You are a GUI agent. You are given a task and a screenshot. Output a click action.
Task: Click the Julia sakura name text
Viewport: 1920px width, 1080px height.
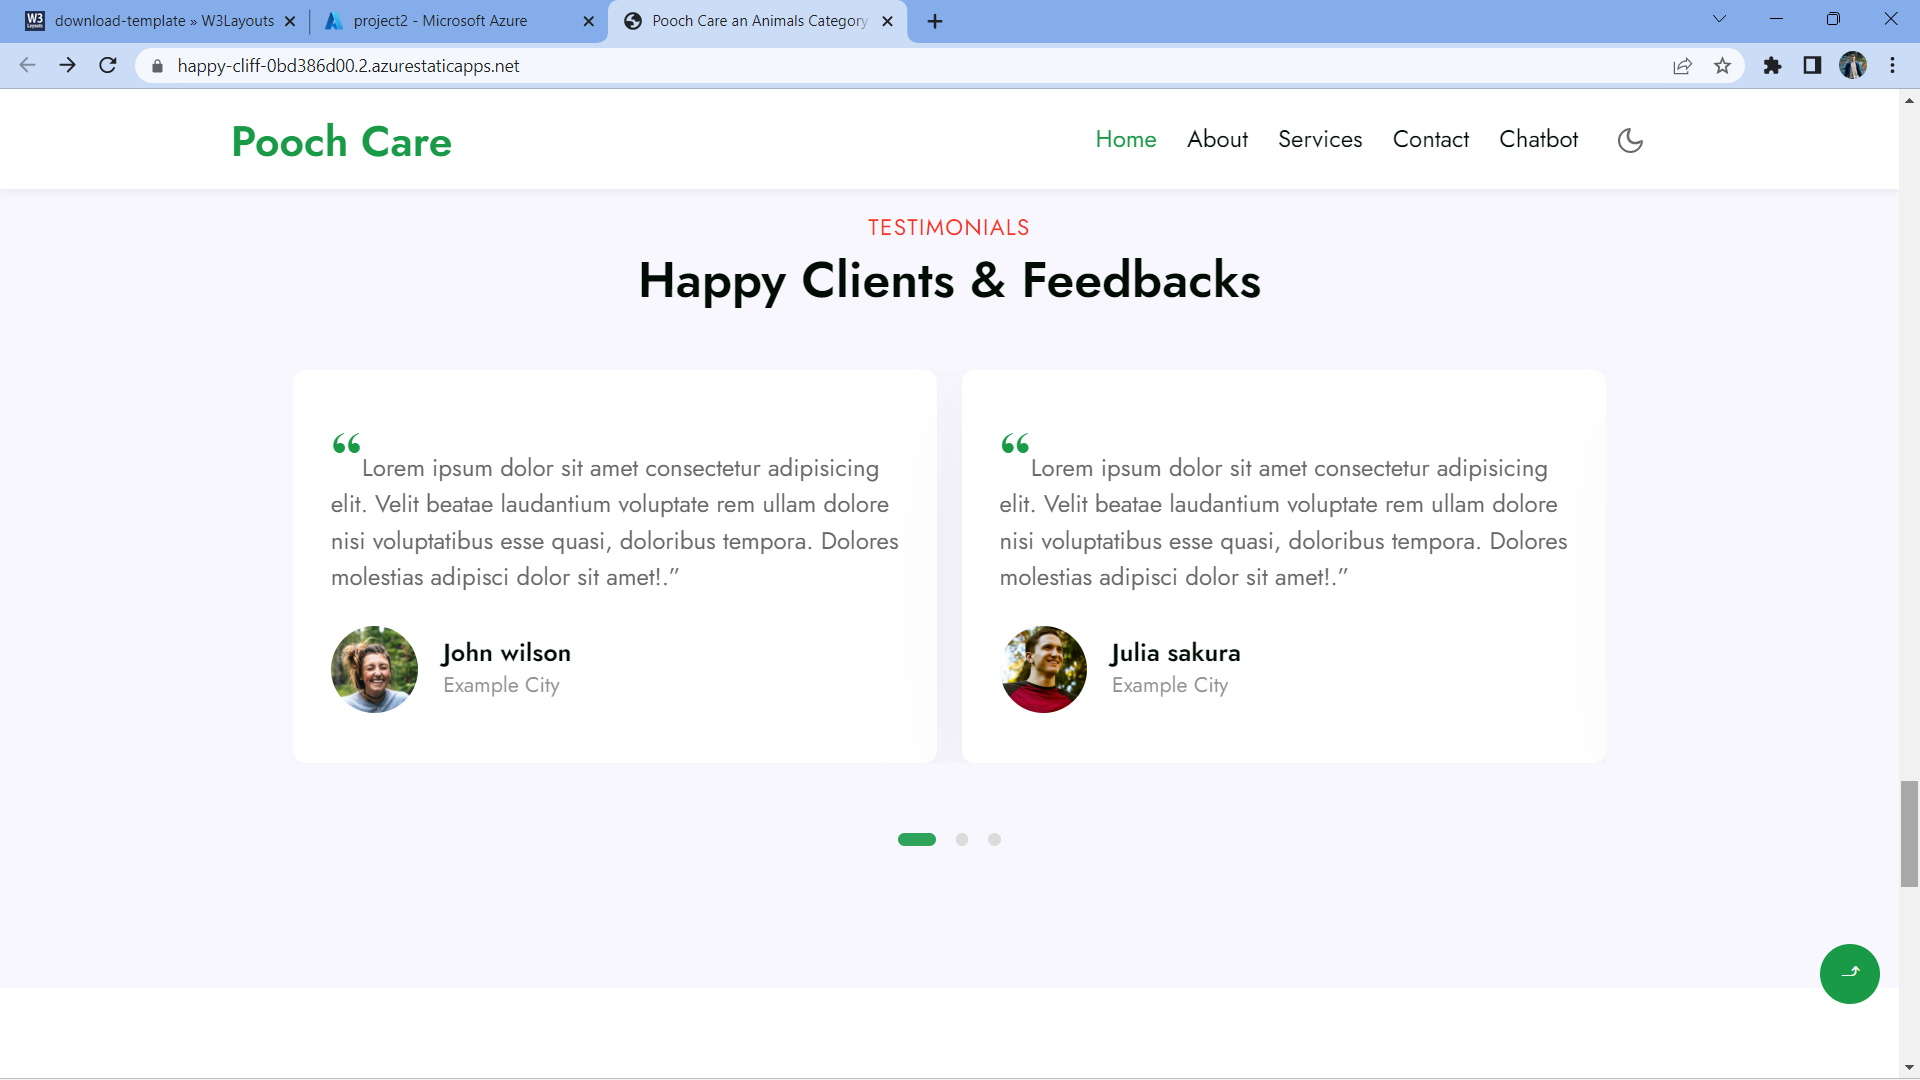coord(1175,653)
